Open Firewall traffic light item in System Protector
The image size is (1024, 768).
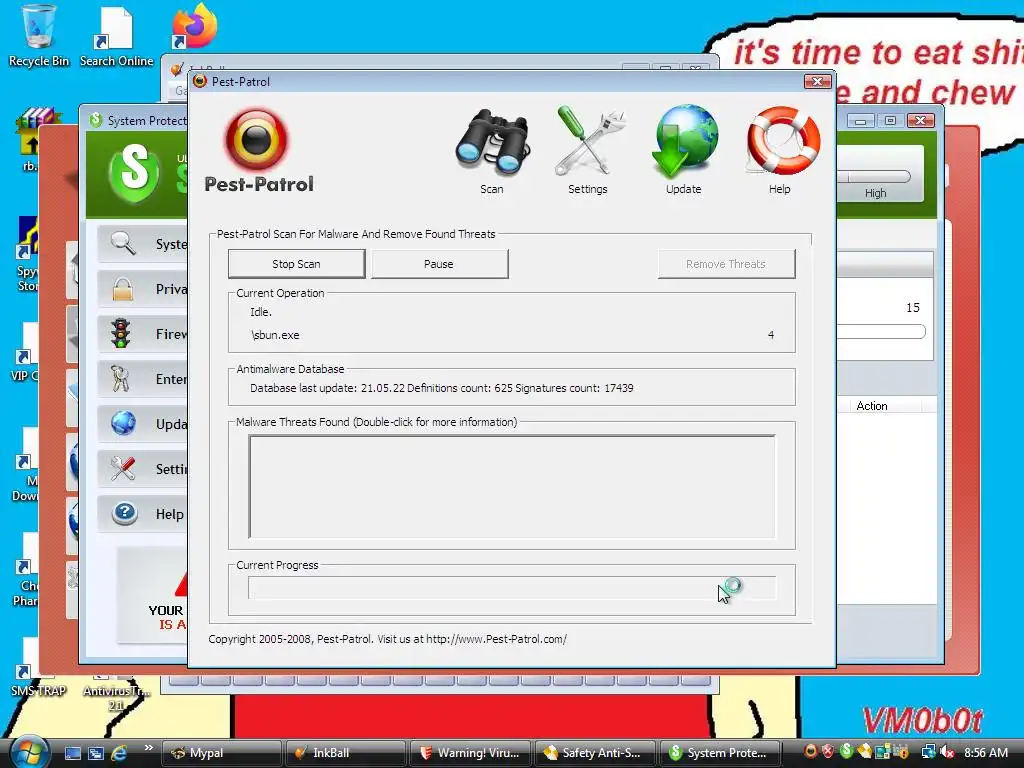point(142,334)
